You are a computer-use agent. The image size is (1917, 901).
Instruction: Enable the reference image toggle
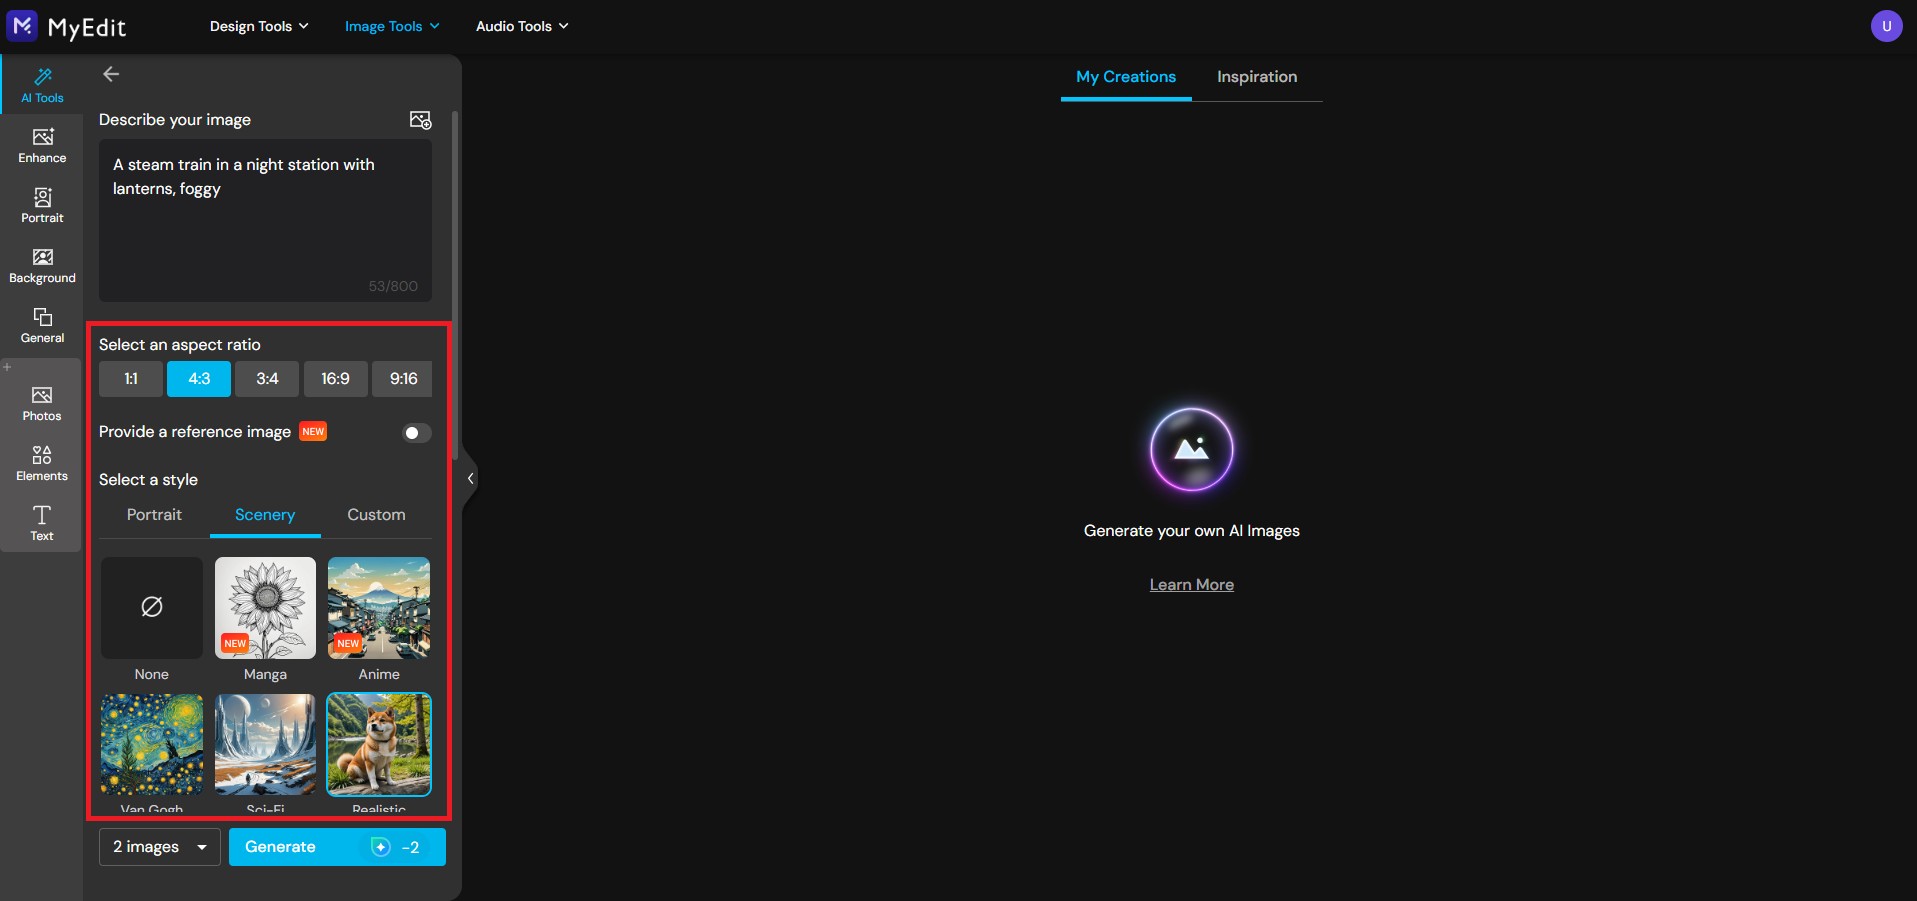pos(416,433)
